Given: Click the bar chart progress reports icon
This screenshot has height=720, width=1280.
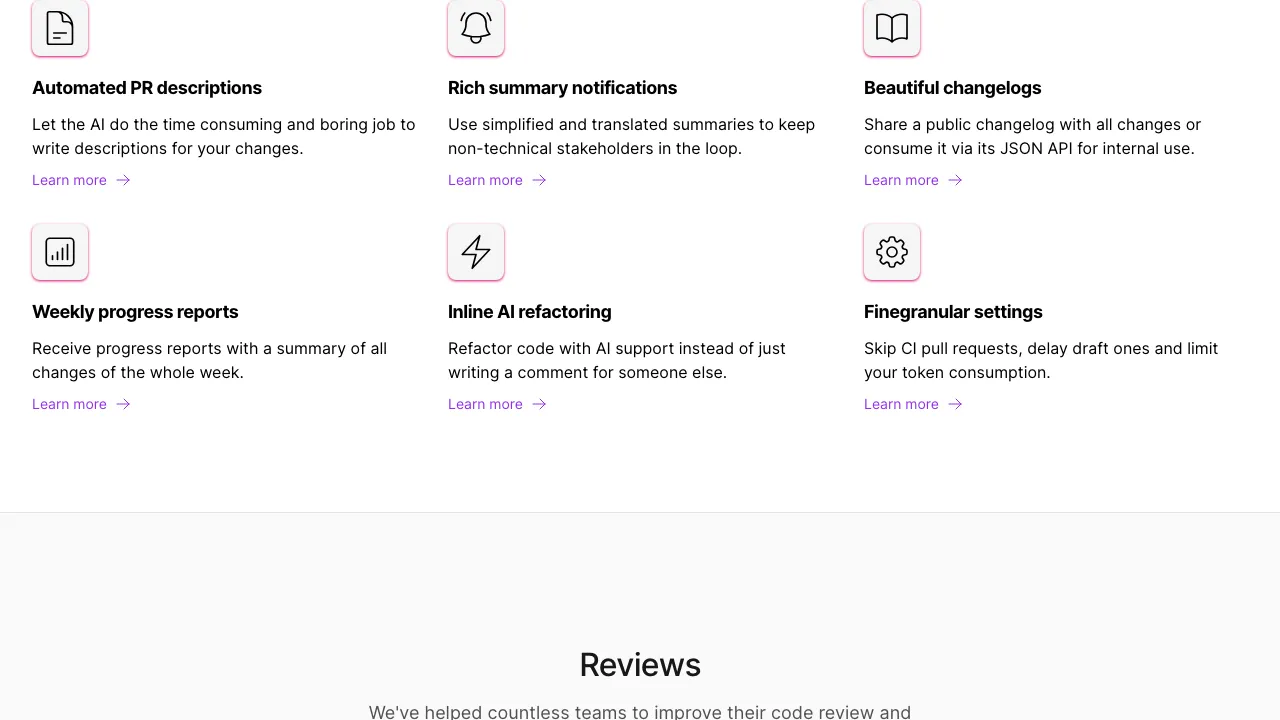Looking at the screenshot, I should coord(60,252).
